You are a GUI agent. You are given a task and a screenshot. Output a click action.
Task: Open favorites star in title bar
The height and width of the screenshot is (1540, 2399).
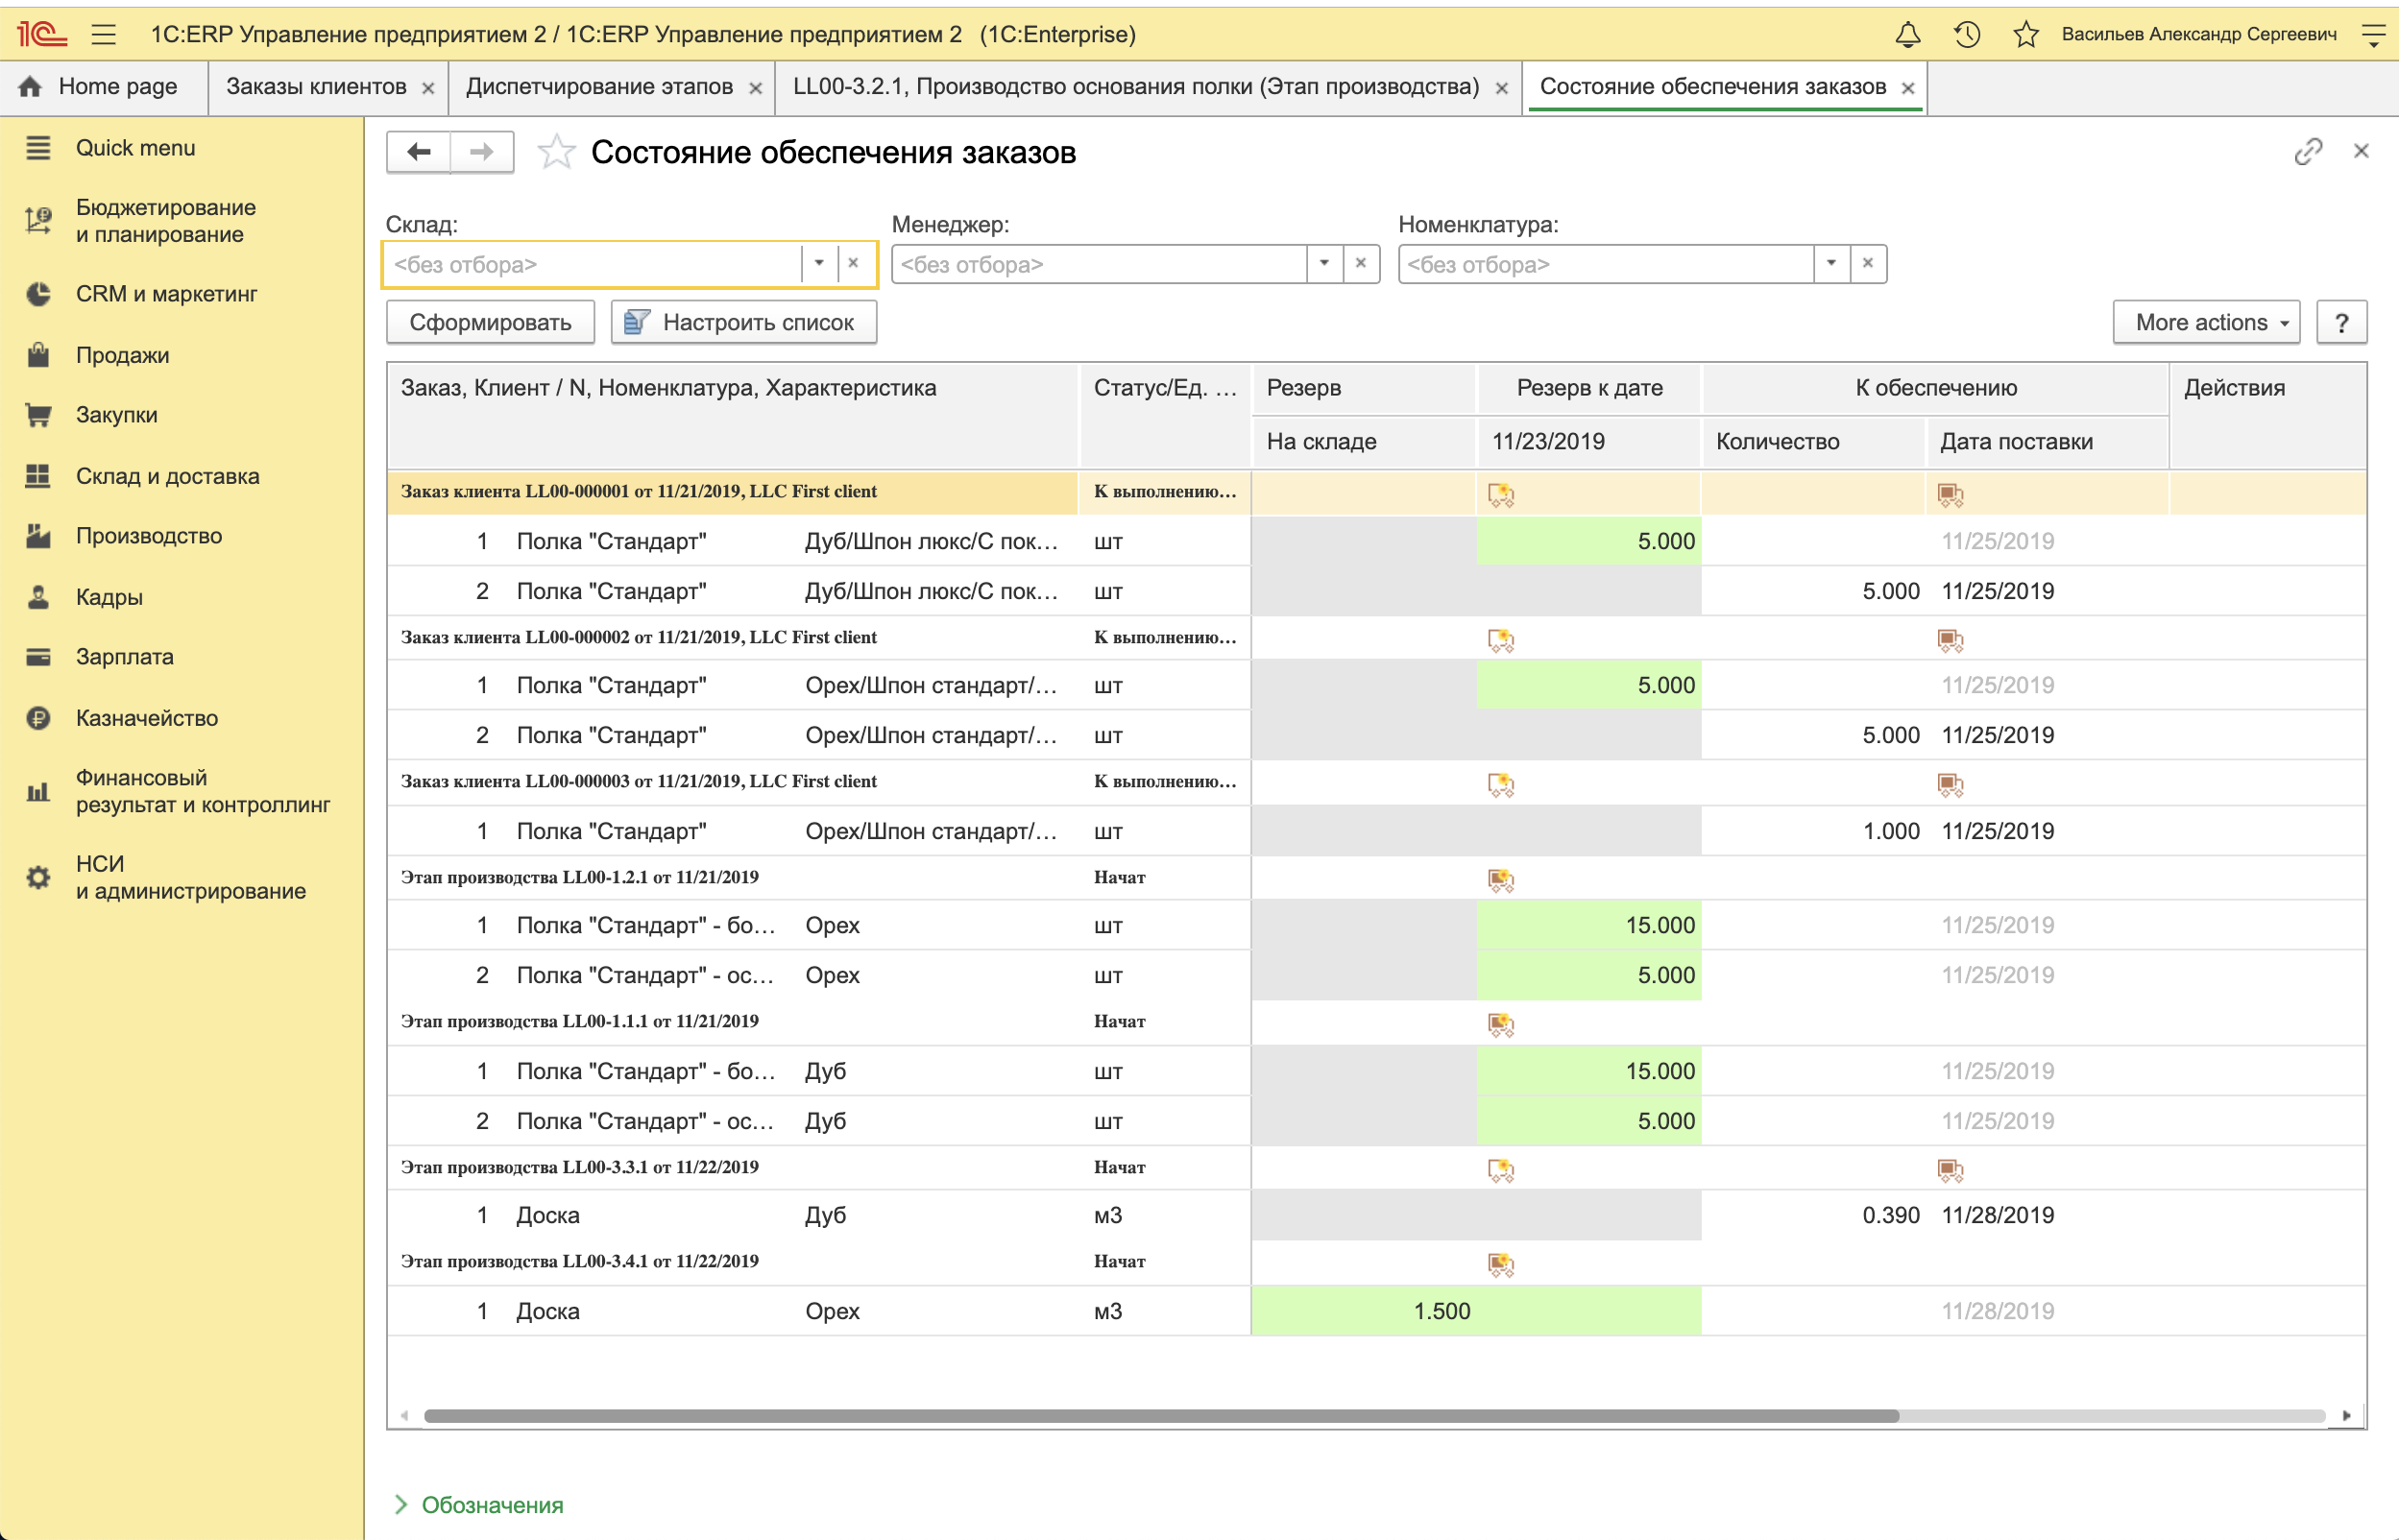click(x=2025, y=35)
